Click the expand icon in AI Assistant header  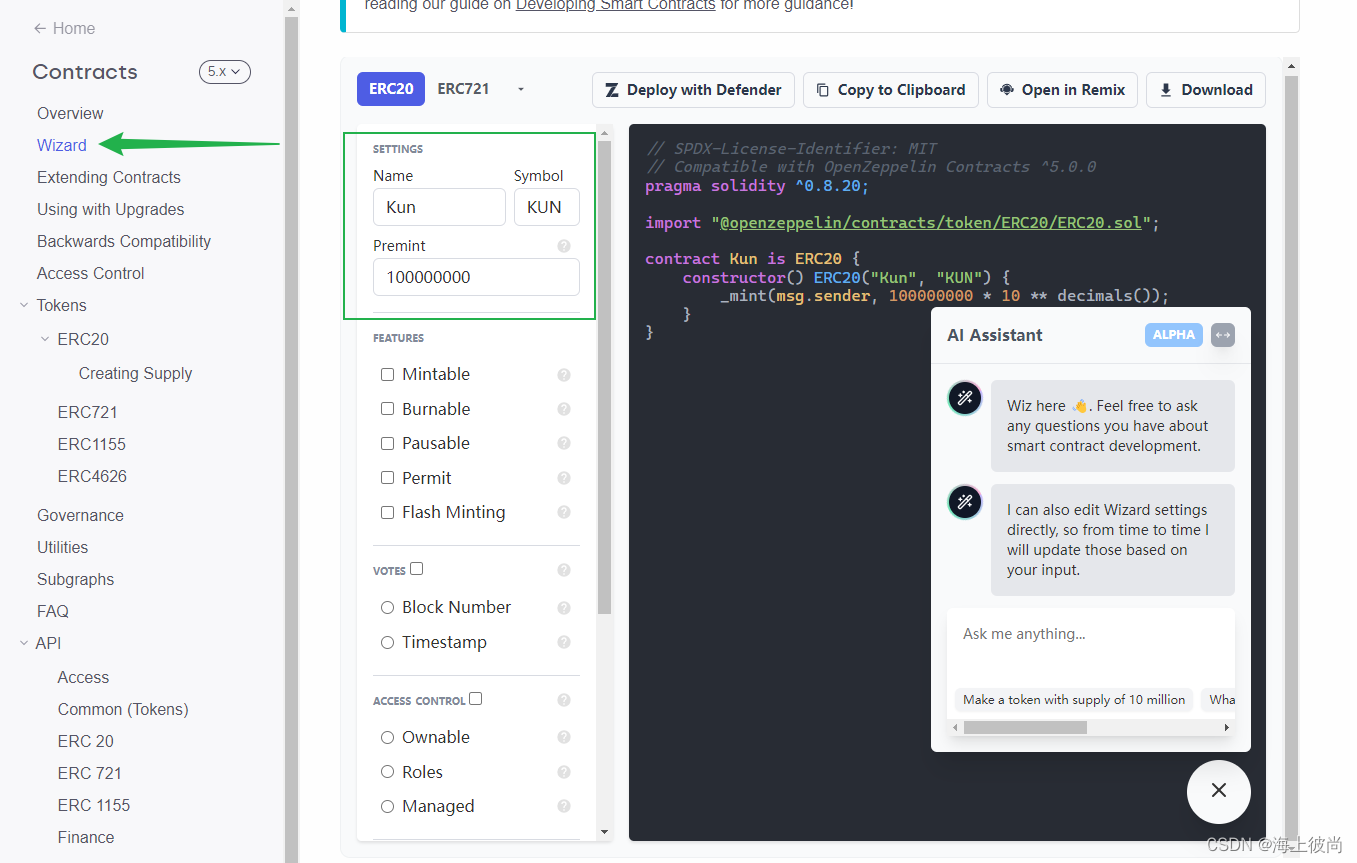point(1222,335)
